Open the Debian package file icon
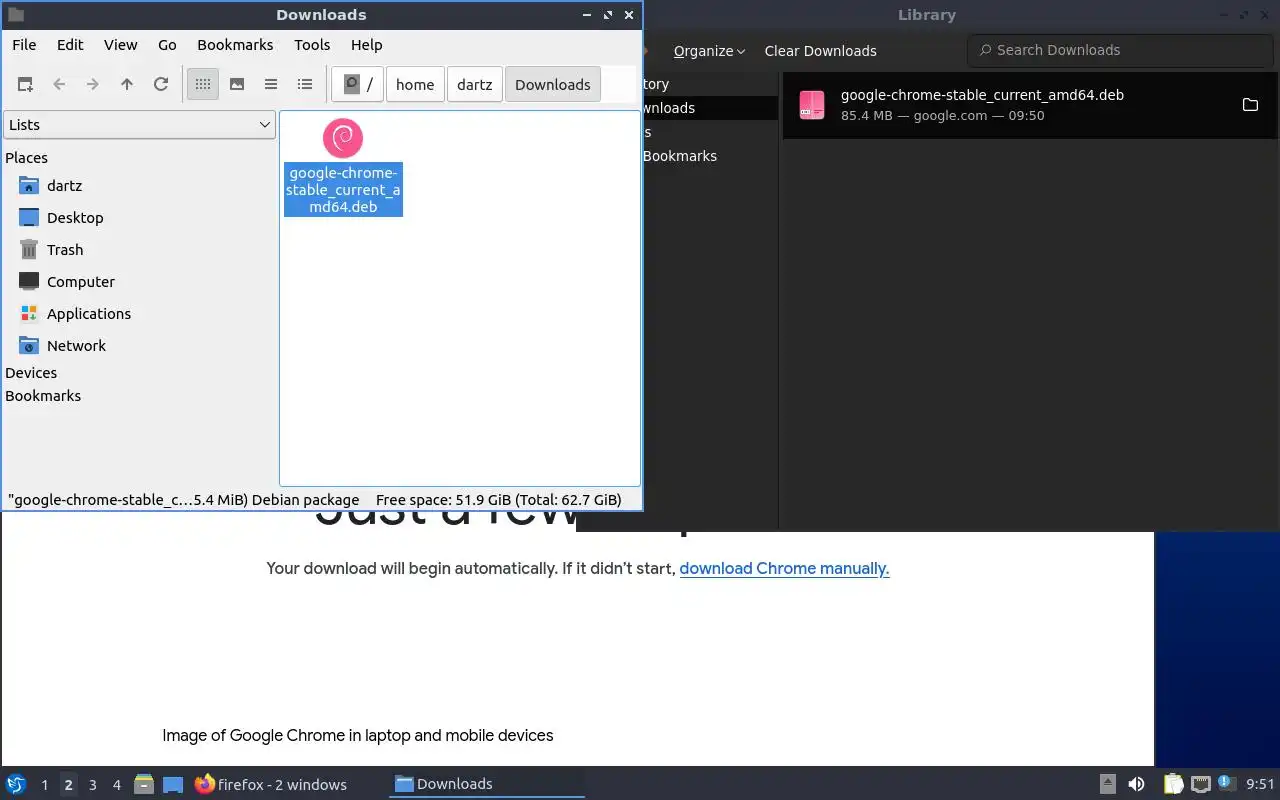1280x800 pixels. tap(343, 138)
